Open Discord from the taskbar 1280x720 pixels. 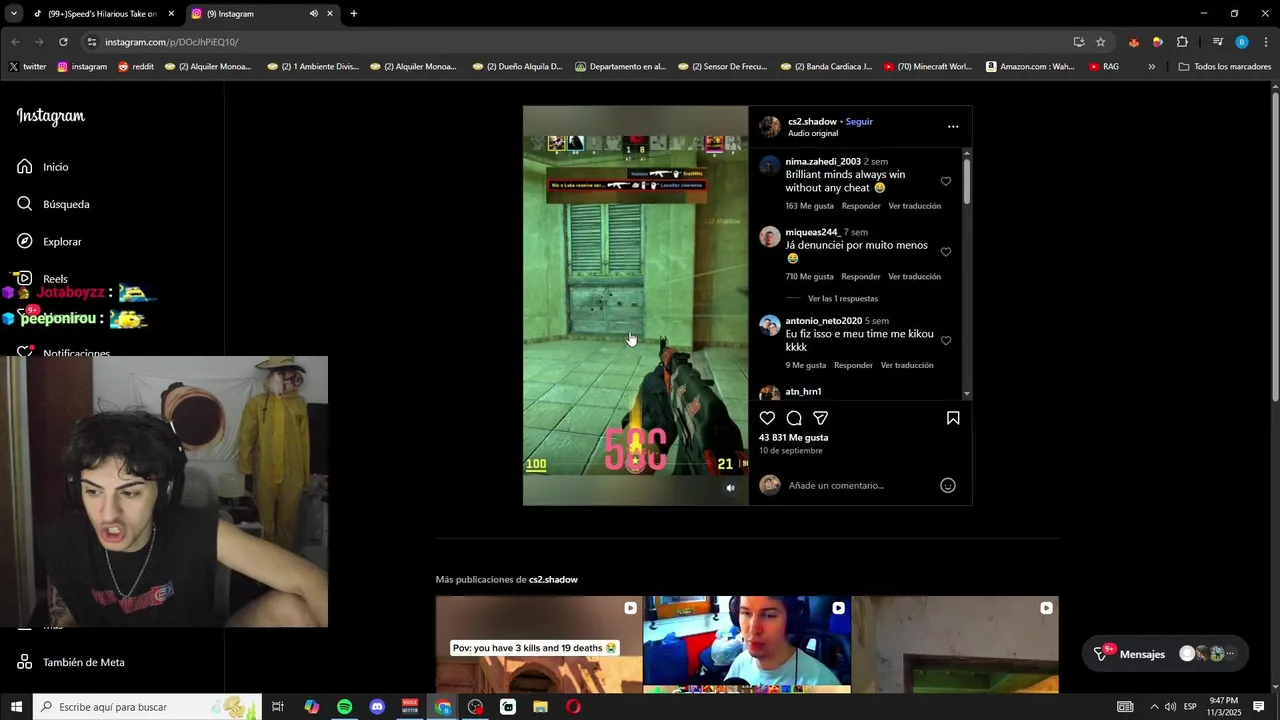(377, 707)
